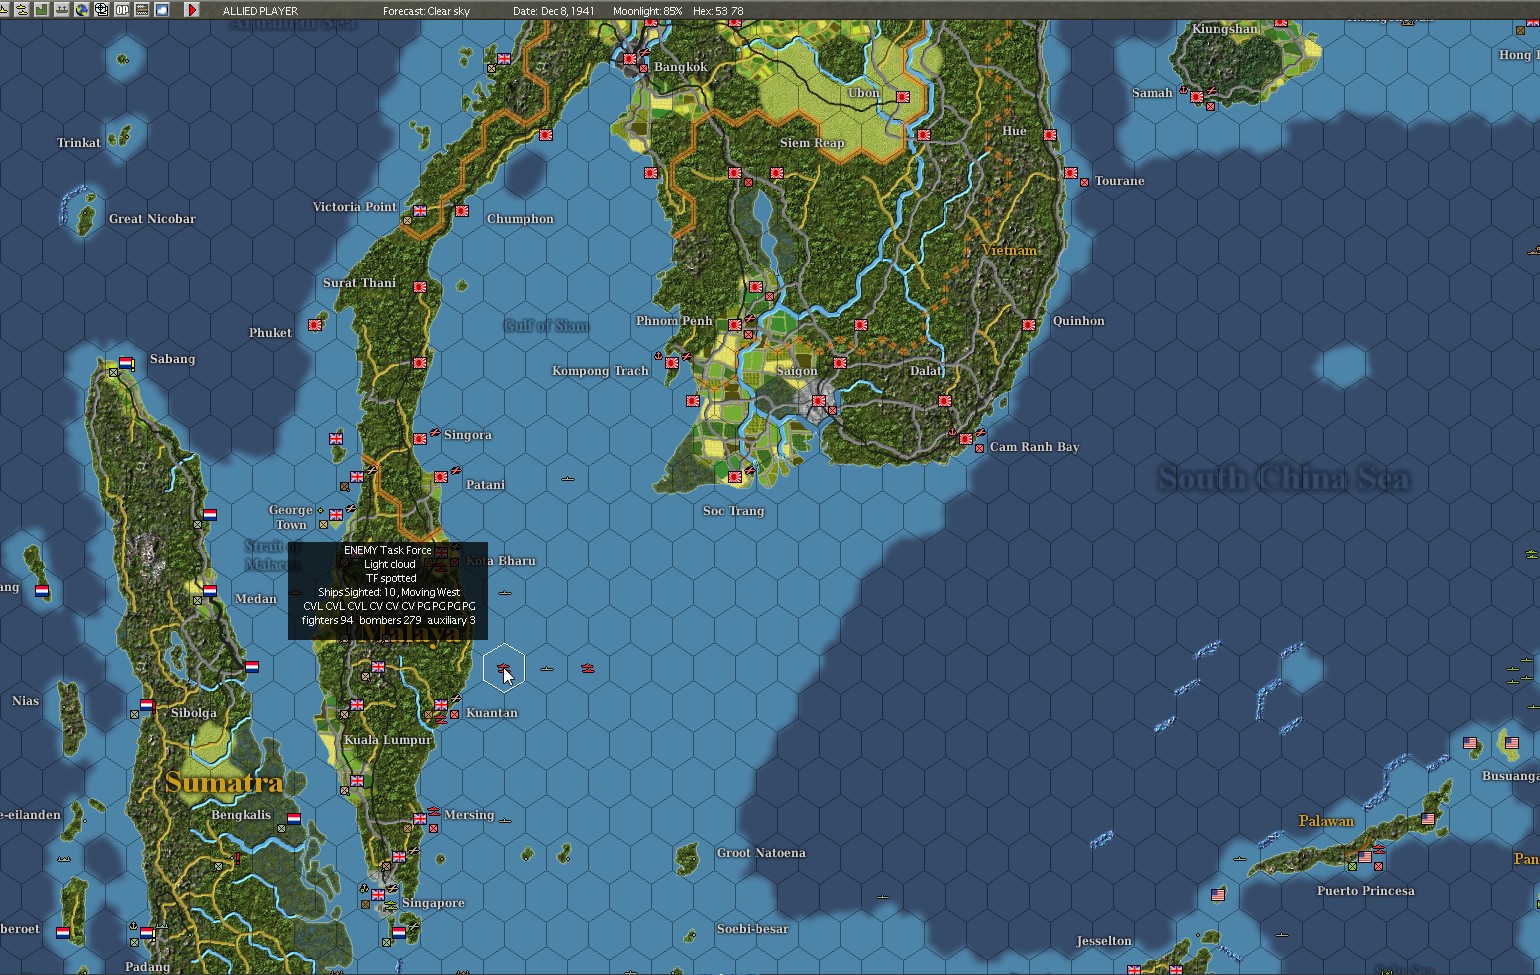
Task: Click the Japanese flag at Hue
Action: point(1050,135)
